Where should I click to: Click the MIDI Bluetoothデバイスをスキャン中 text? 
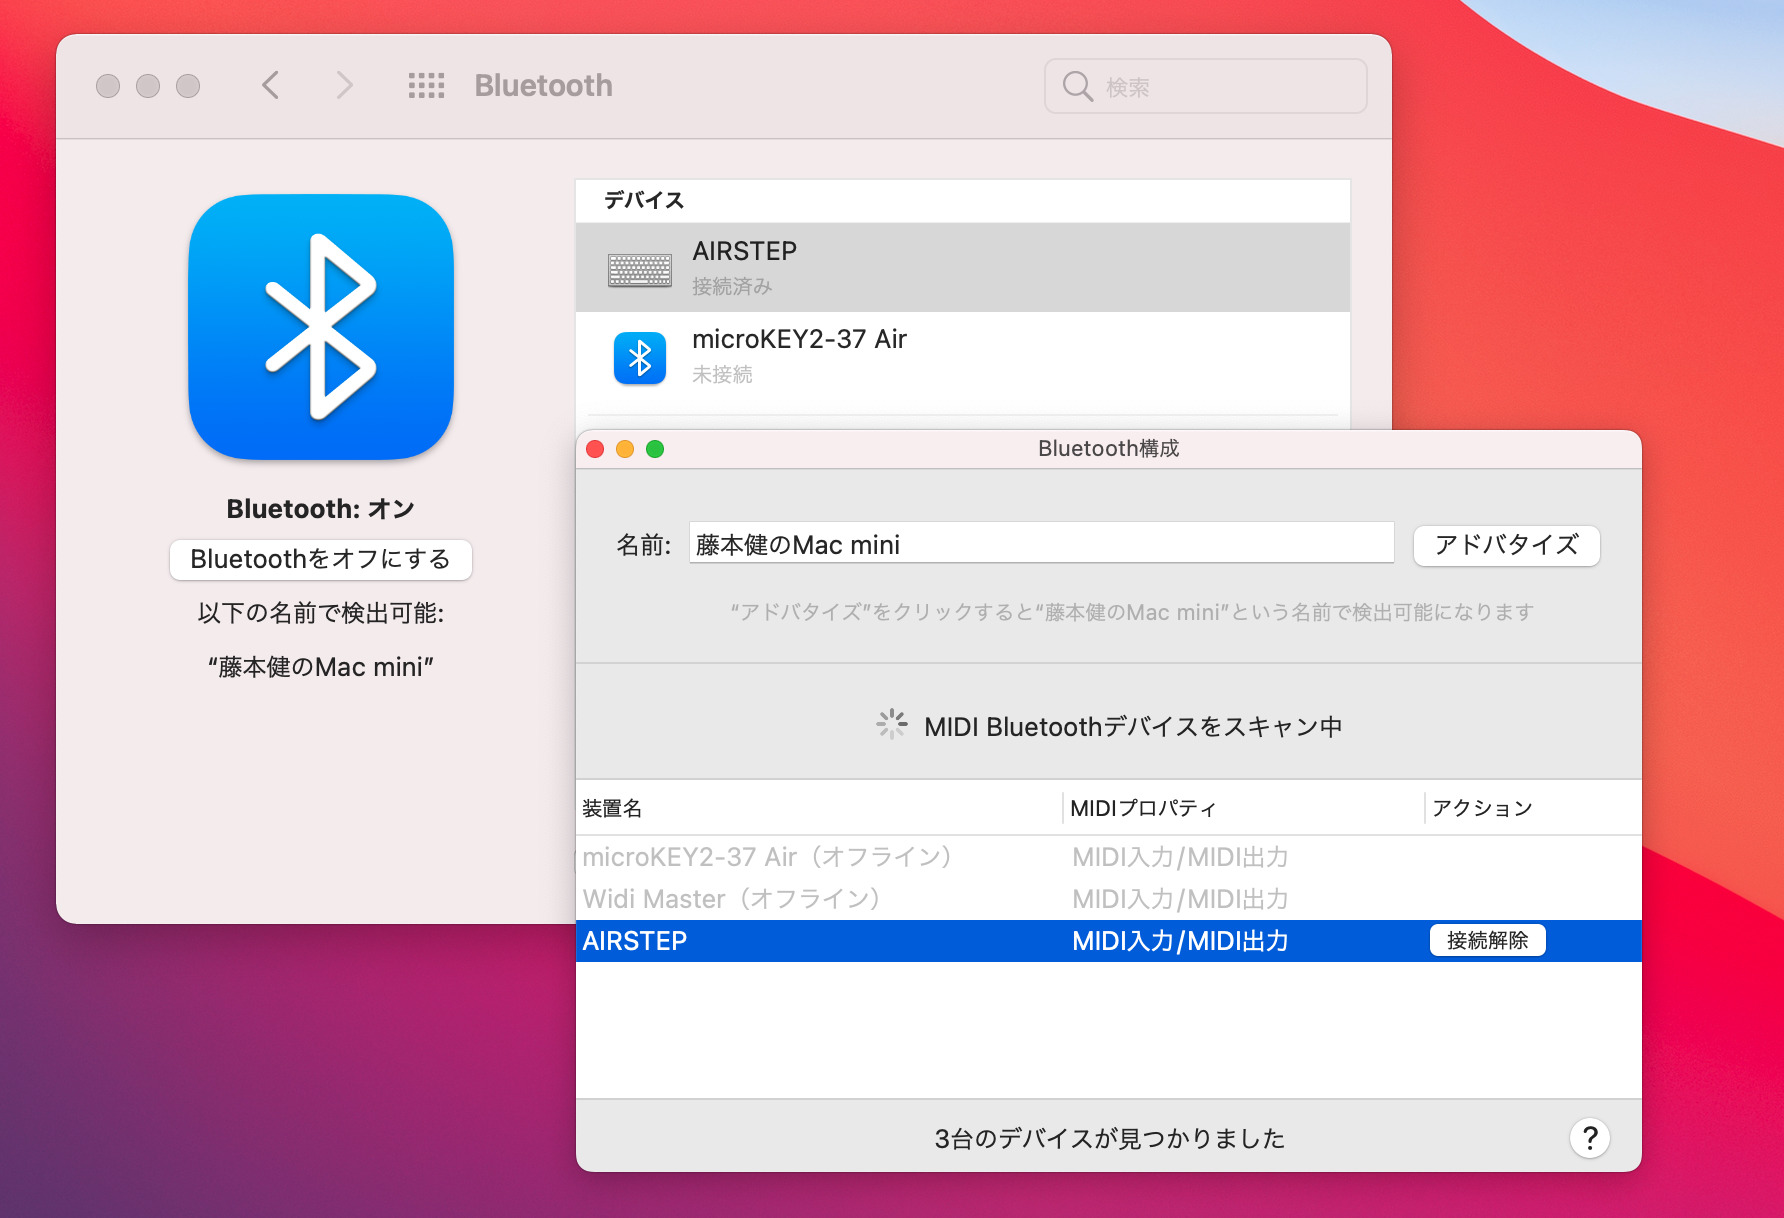(1133, 727)
